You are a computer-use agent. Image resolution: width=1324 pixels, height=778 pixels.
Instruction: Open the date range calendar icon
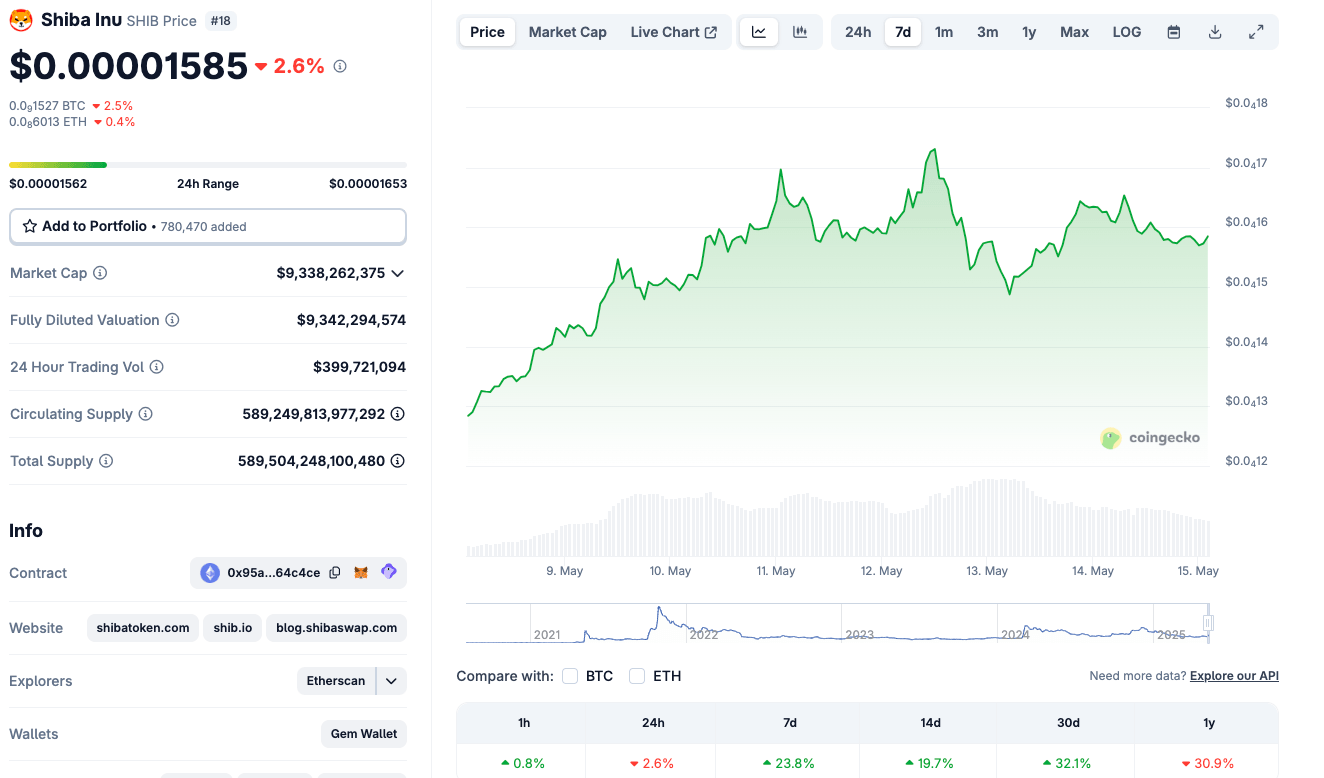[1172, 31]
